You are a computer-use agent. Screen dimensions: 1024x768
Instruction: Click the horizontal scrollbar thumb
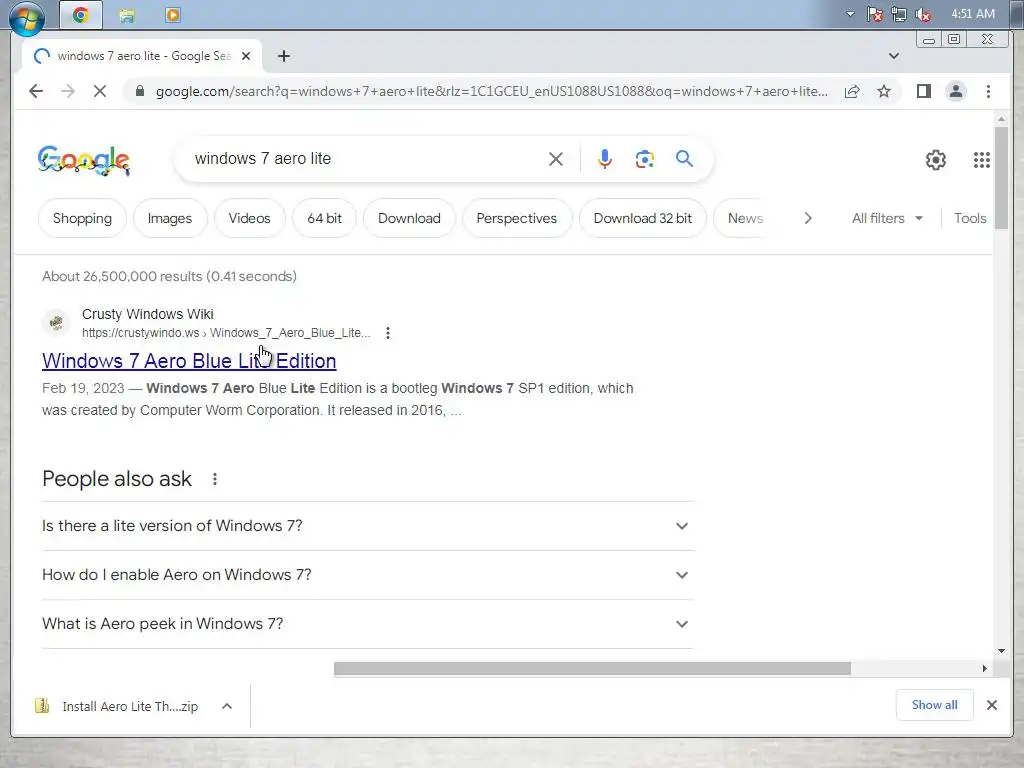coord(592,669)
